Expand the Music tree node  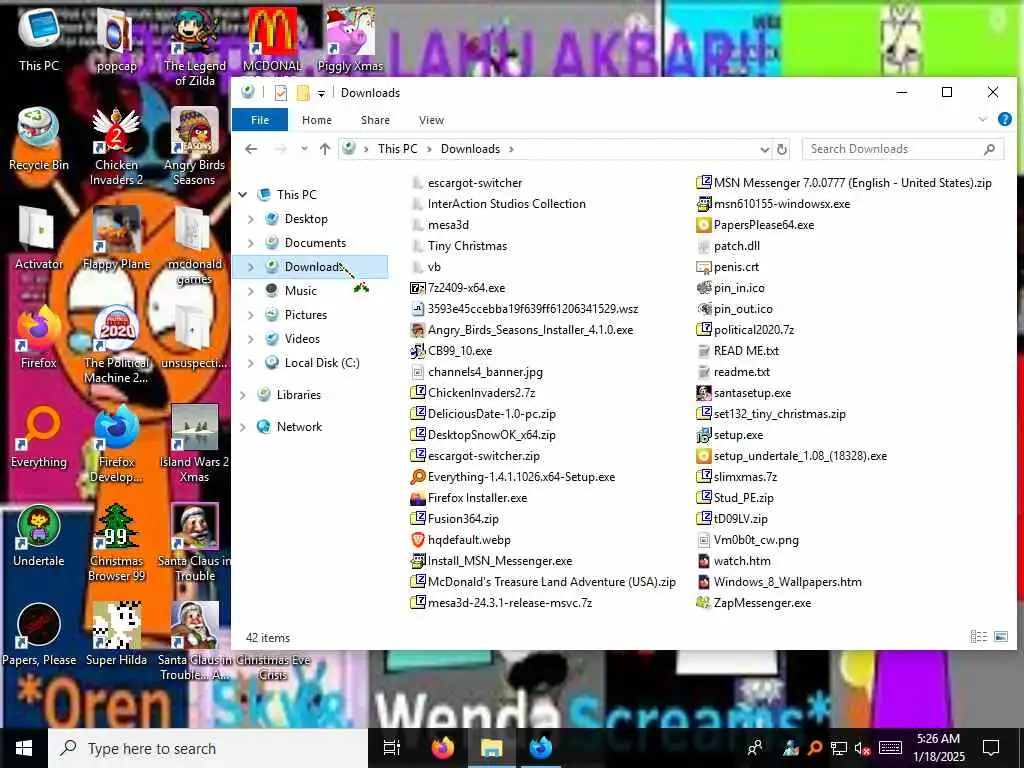[251, 291]
